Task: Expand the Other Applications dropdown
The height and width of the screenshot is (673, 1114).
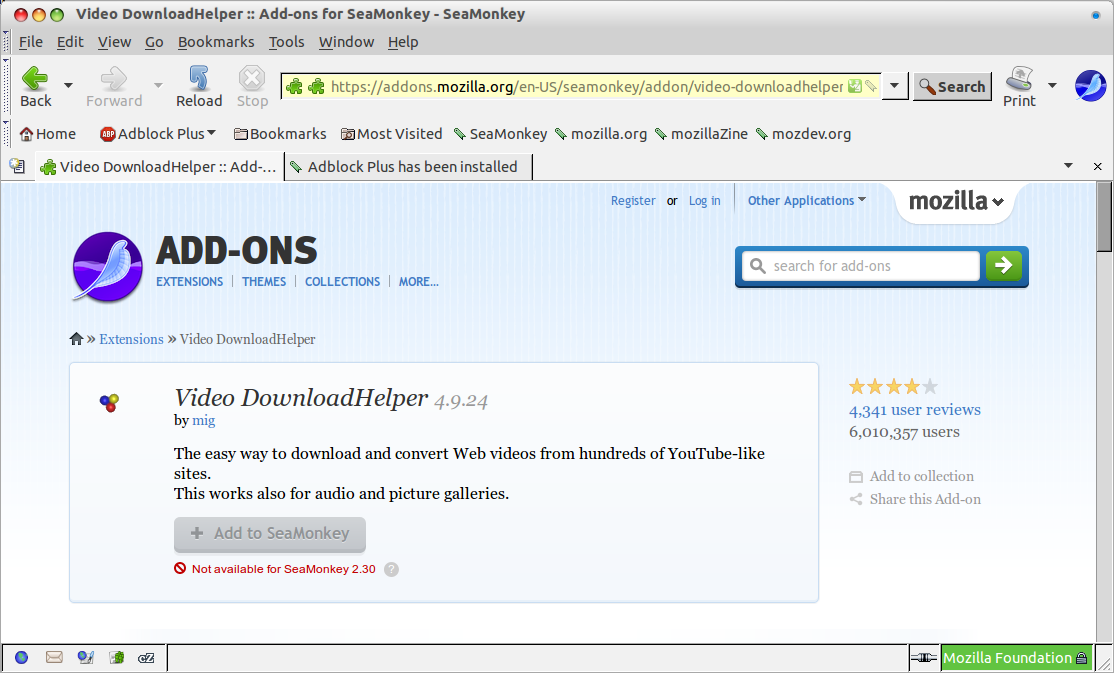Action: pos(807,200)
